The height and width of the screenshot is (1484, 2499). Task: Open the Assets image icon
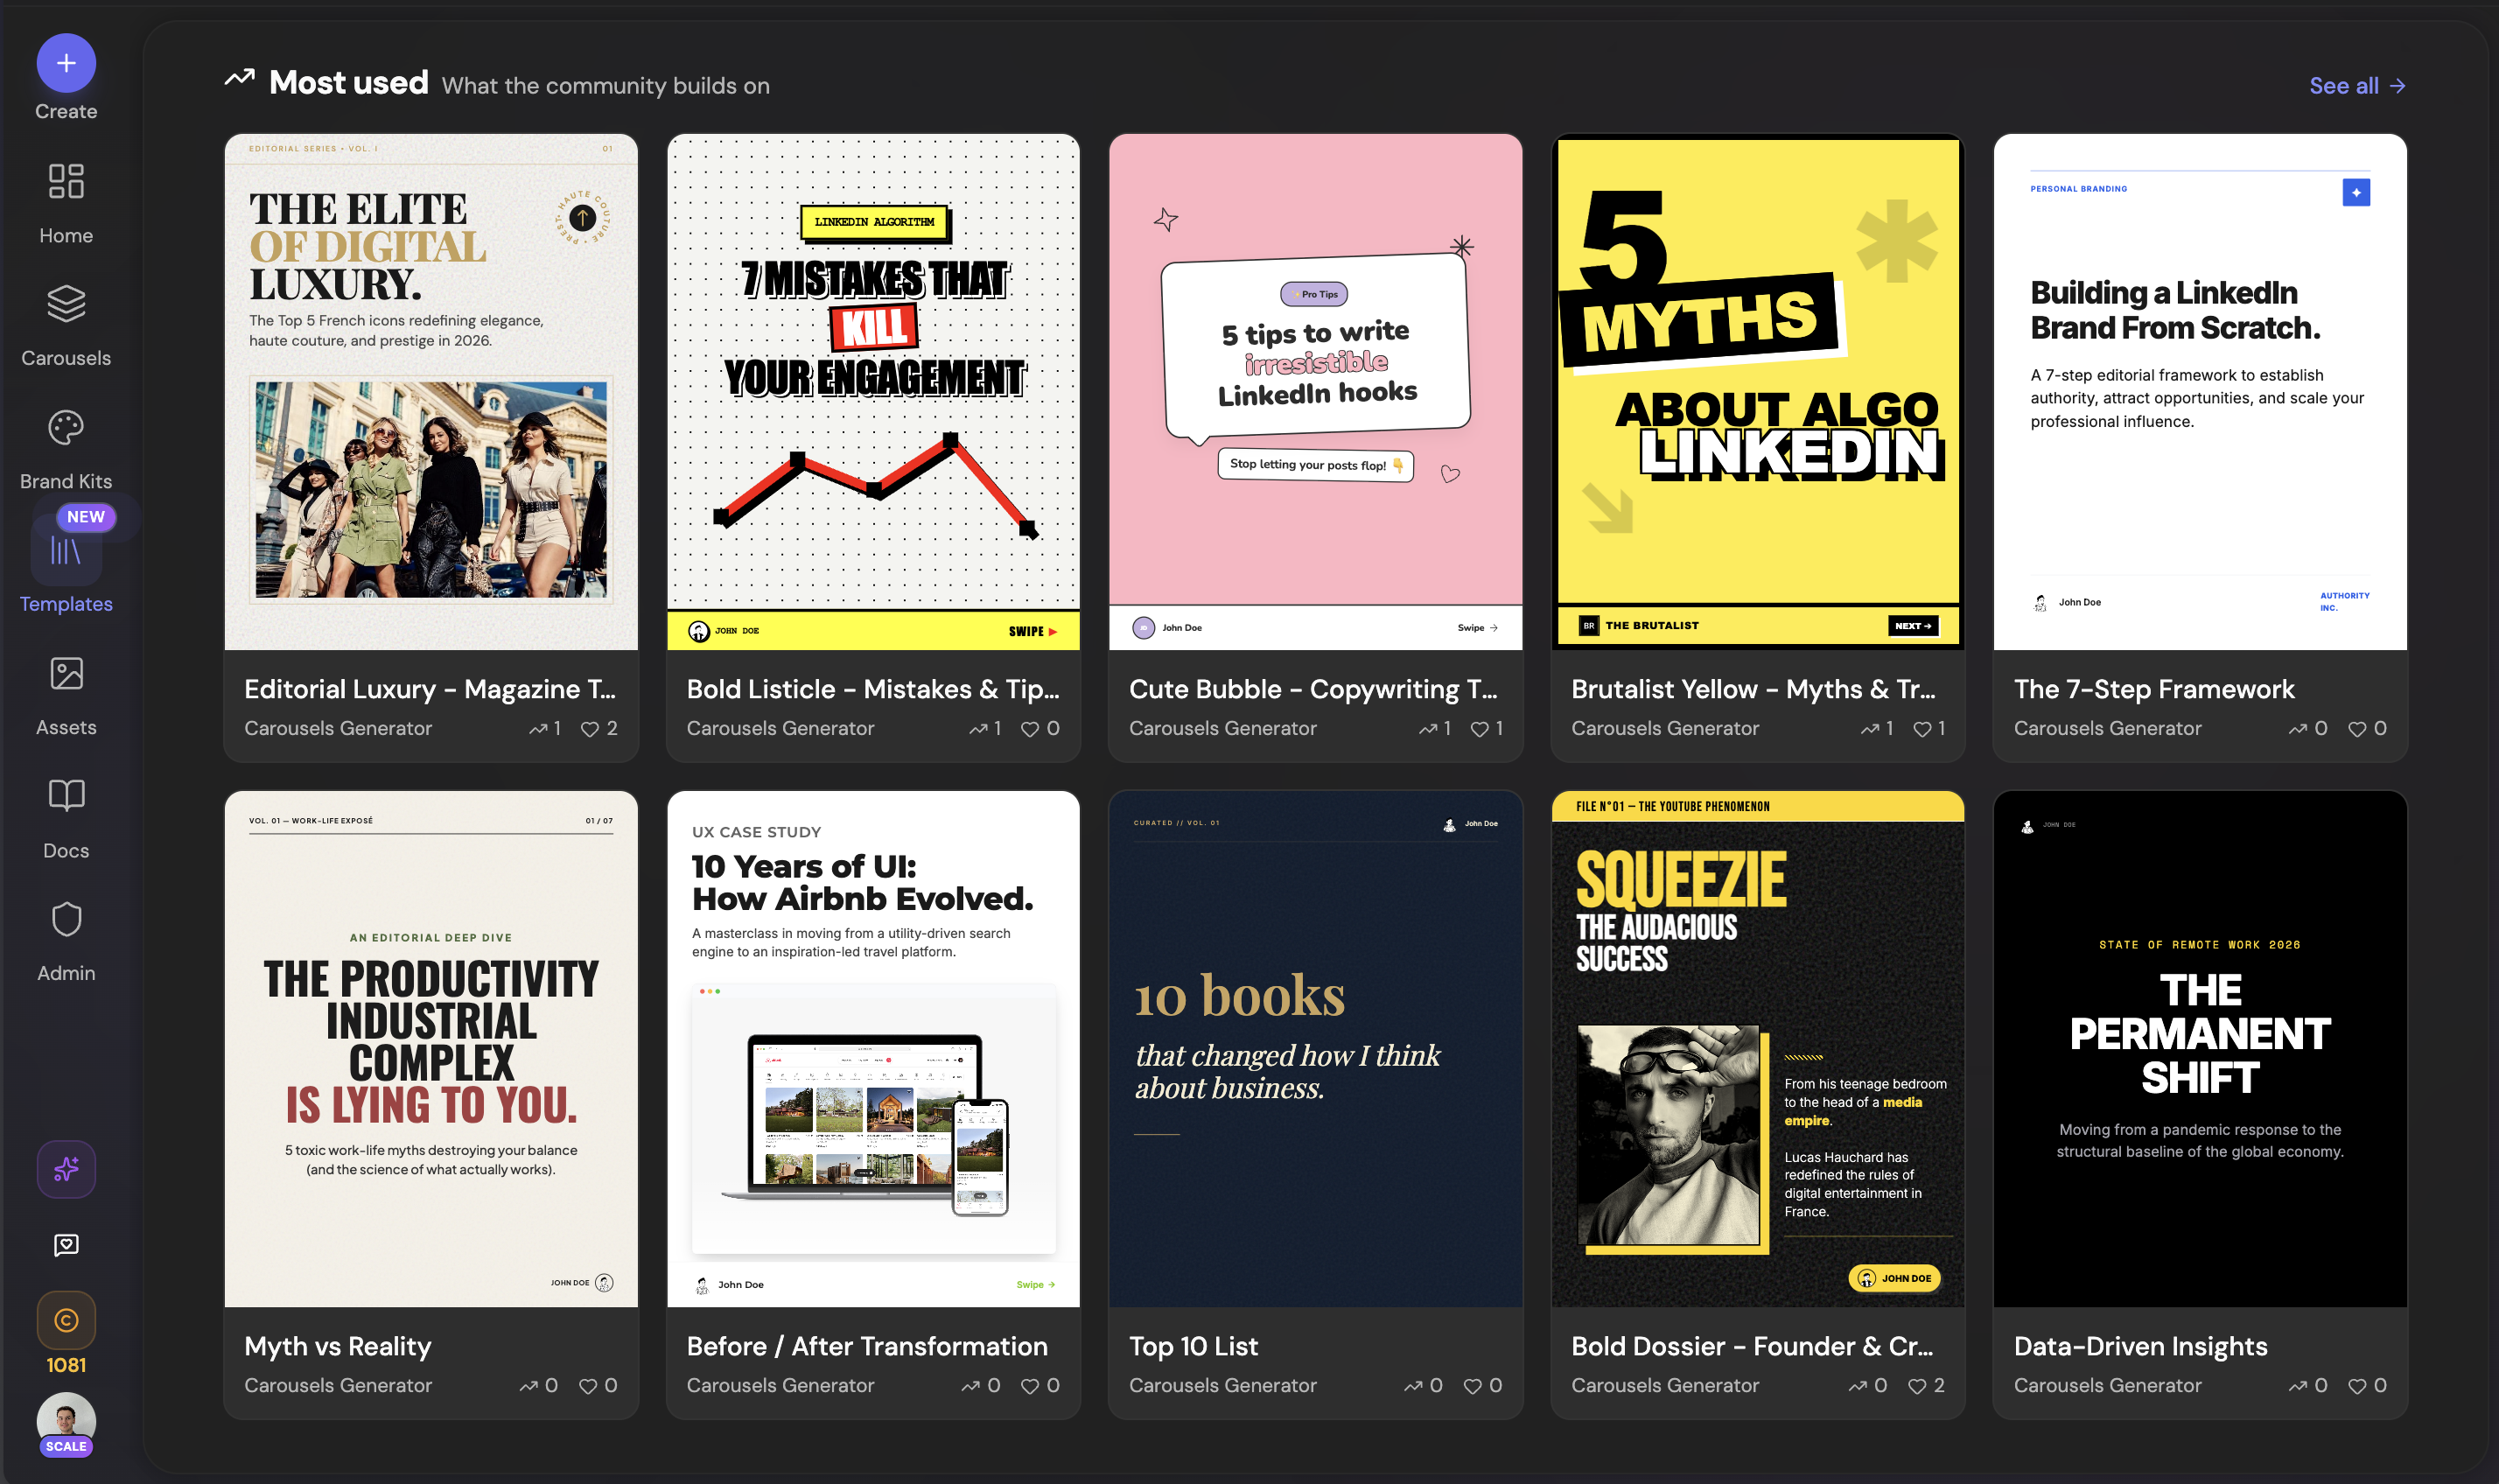[66, 674]
